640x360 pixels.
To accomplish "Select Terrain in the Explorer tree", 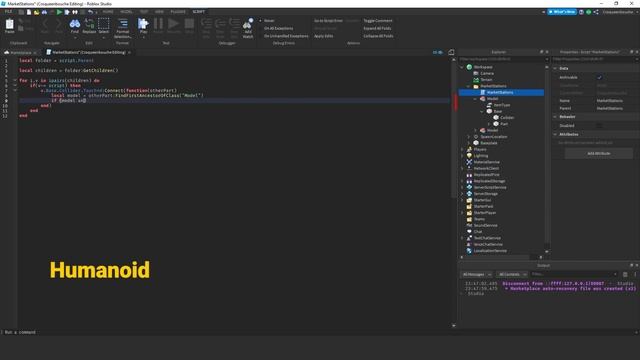I will click(486, 80).
